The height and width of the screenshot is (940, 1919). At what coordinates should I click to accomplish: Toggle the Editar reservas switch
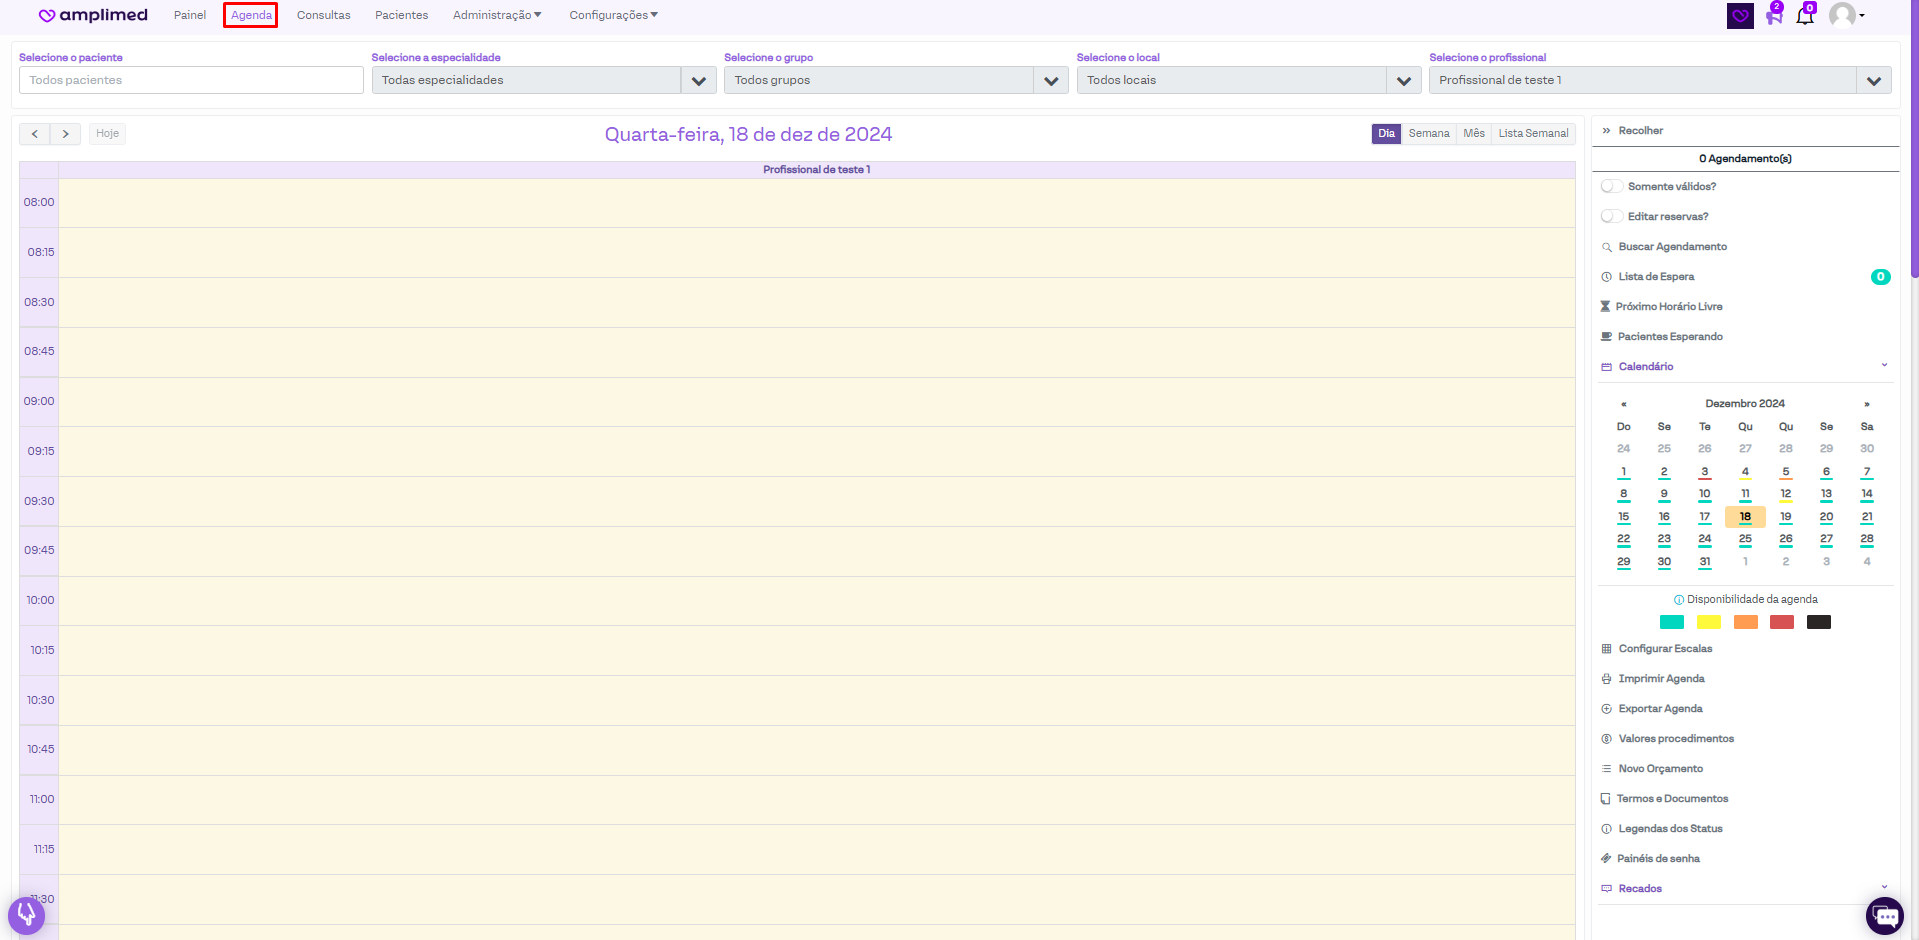point(1611,217)
